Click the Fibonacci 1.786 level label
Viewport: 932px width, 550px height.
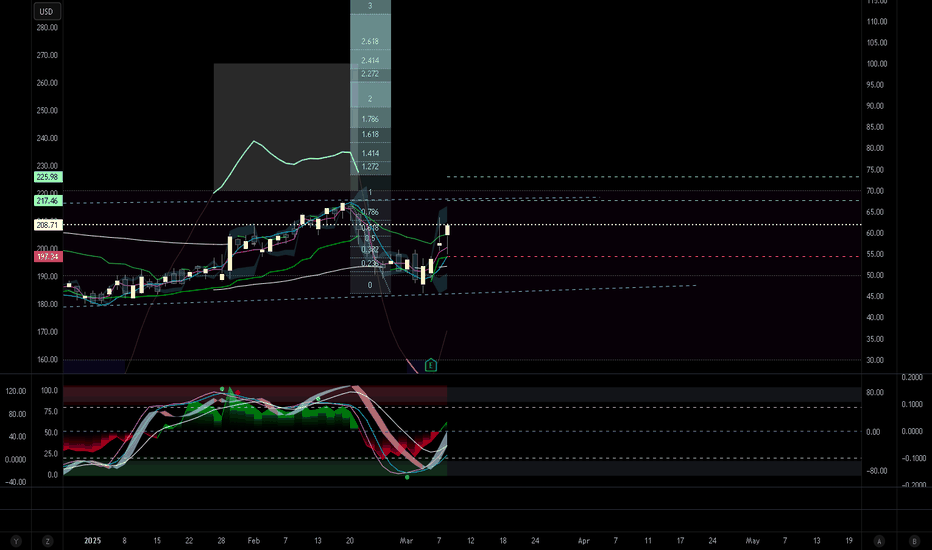coord(370,119)
